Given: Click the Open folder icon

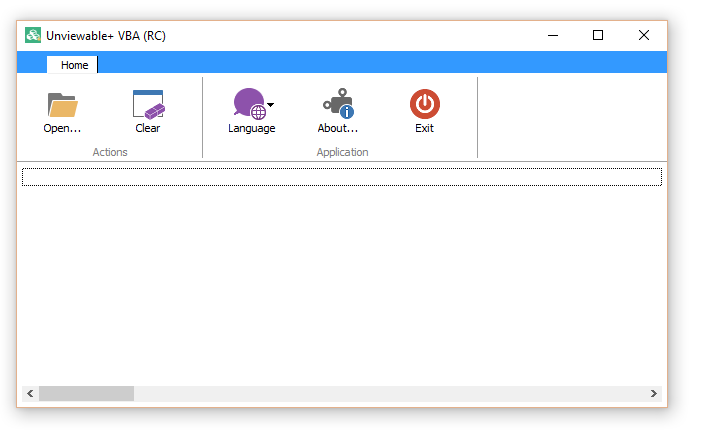Looking at the screenshot, I should click(62, 104).
